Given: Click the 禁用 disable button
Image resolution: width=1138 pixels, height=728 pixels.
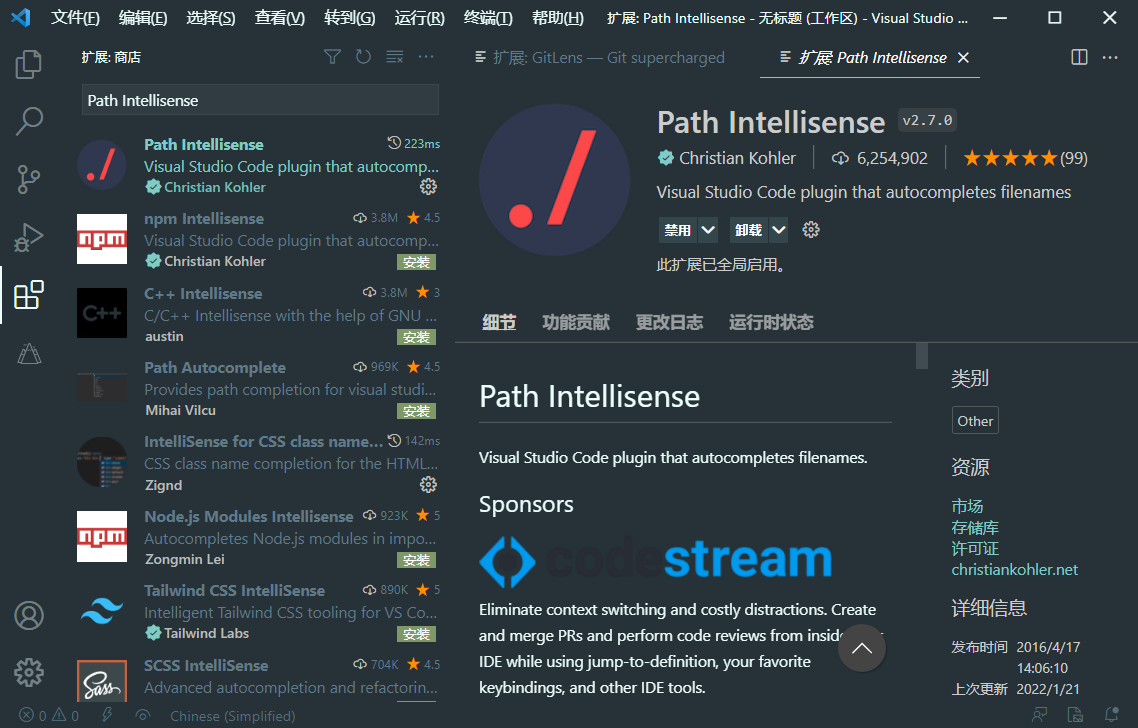Looking at the screenshot, I should coord(678,230).
